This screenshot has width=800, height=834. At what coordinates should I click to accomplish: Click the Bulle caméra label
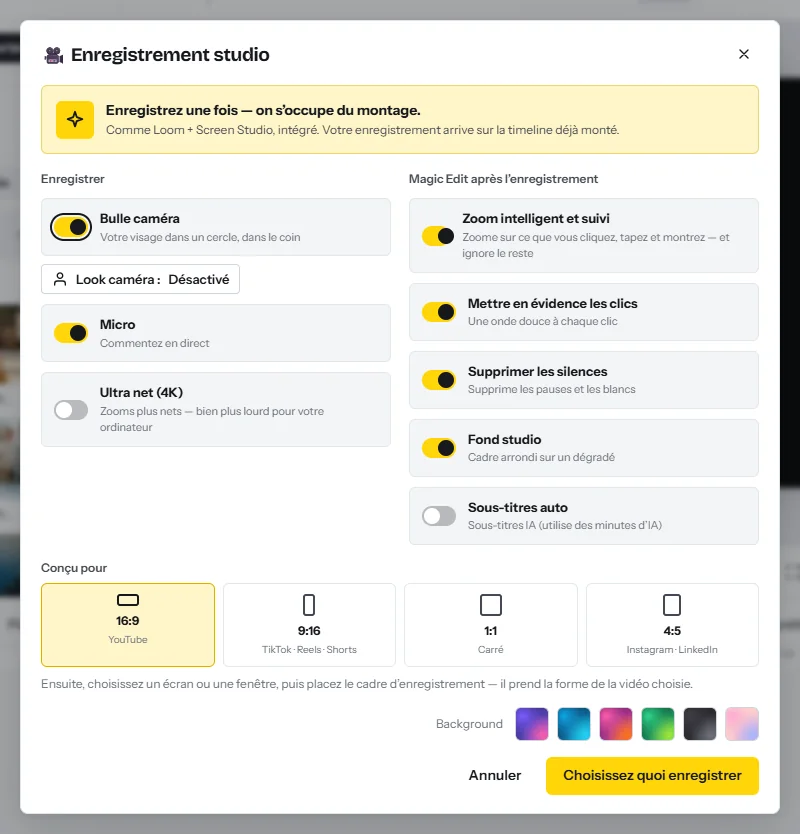click(x=140, y=219)
